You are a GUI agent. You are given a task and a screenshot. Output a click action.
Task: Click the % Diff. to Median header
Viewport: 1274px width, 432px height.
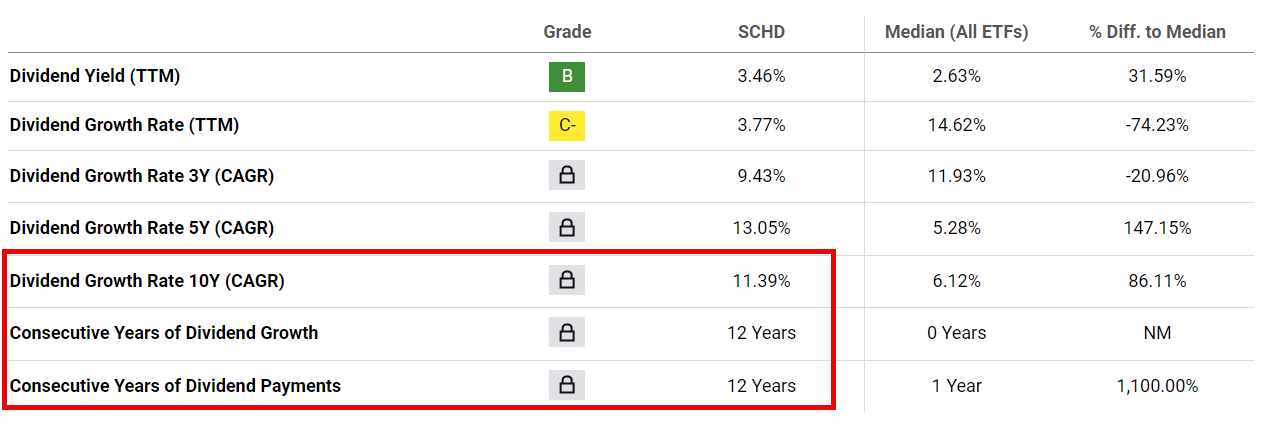coord(1157,32)
